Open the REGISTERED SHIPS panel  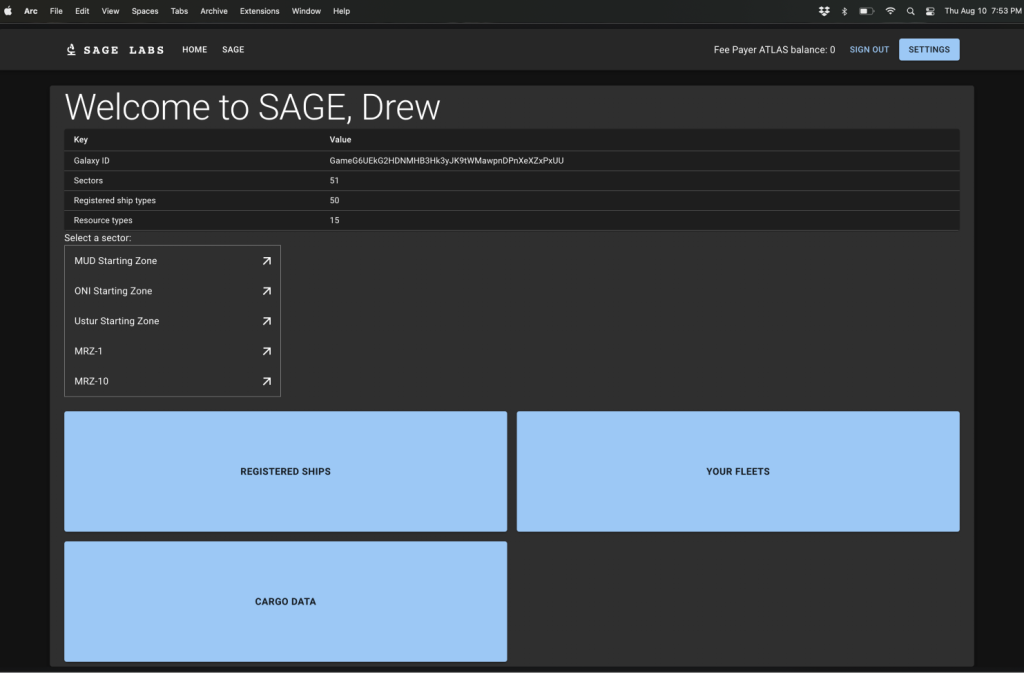click(x=285, y=471)
